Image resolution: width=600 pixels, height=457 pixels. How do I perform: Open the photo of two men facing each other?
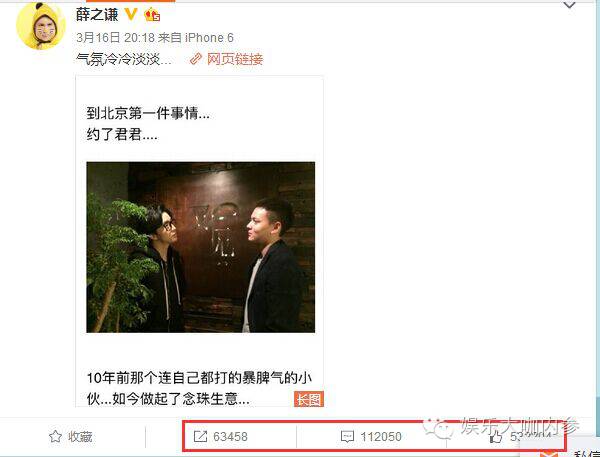(201, 247)
